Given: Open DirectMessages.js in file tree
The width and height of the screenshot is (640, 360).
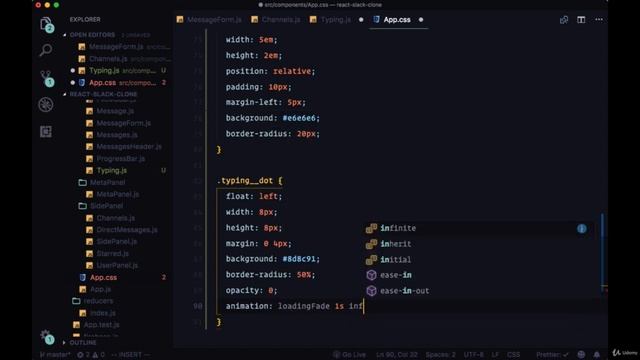Looking at the screenshot, I should [127, 230].
